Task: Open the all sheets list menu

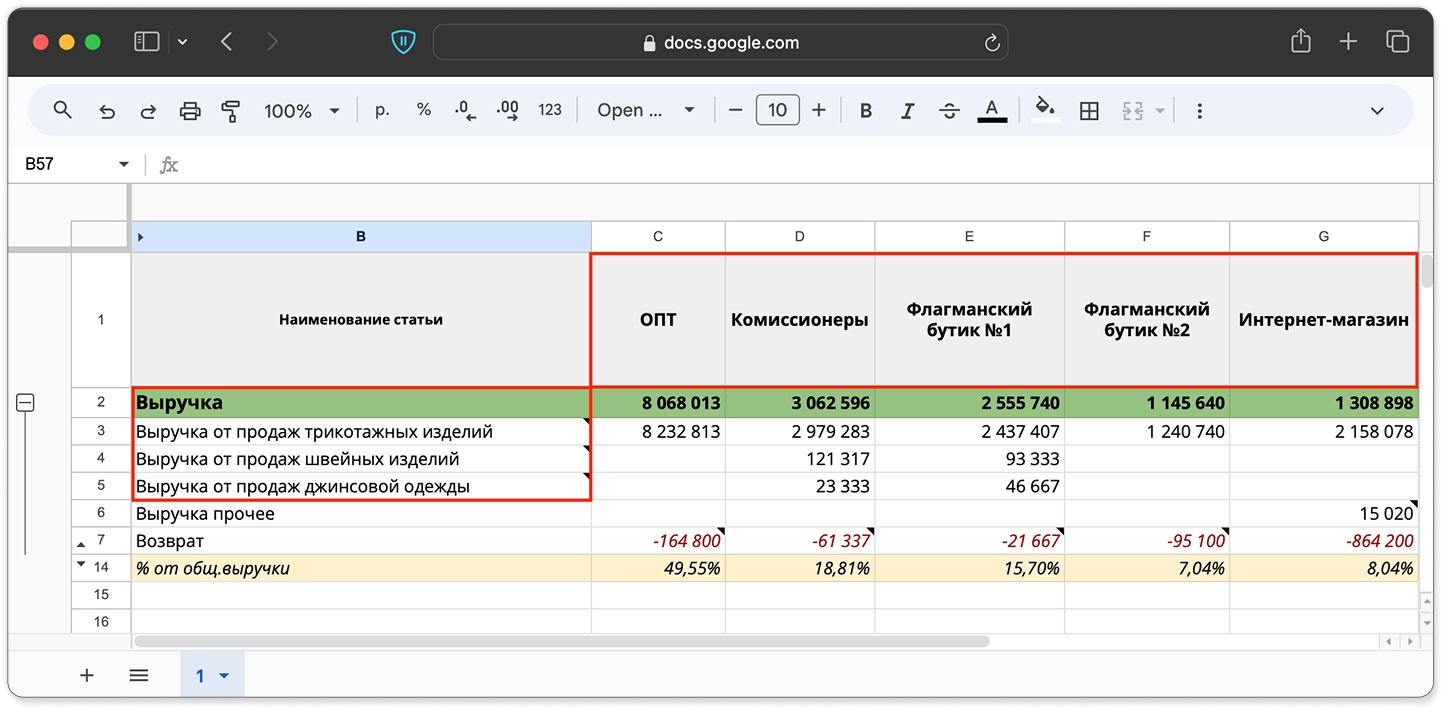Action: pyautogui.click(x=139, y=676)
